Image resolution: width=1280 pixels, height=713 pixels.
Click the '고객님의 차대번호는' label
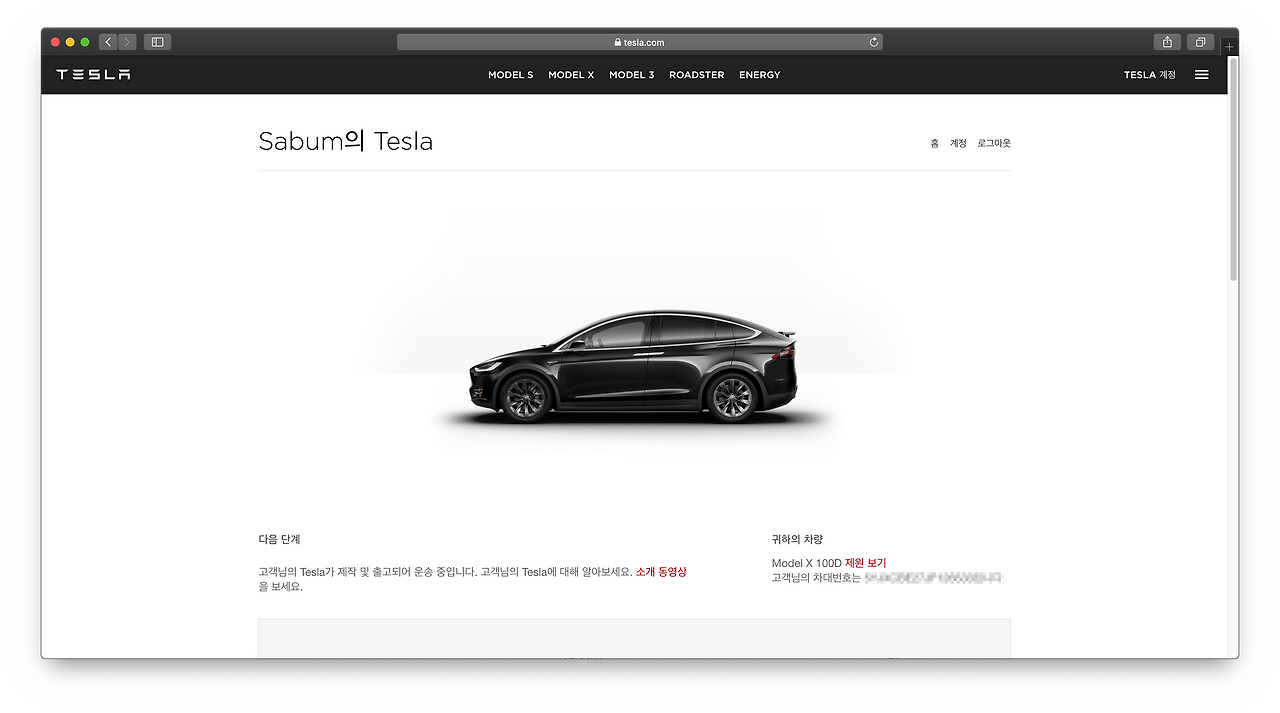click(816, 578)
